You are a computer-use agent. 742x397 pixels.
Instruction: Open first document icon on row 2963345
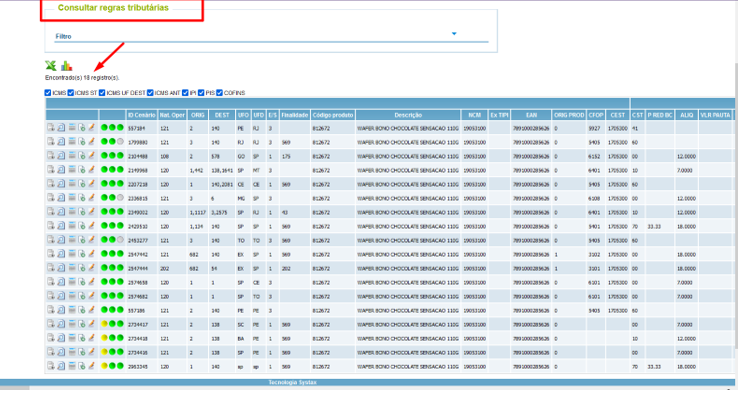[x=51, y=366]
